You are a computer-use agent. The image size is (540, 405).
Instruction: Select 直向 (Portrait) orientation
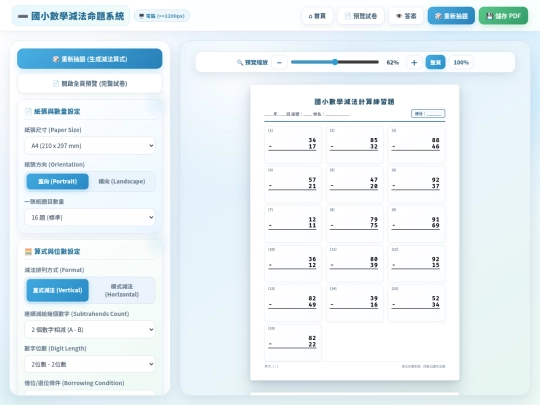click(58, 181)
